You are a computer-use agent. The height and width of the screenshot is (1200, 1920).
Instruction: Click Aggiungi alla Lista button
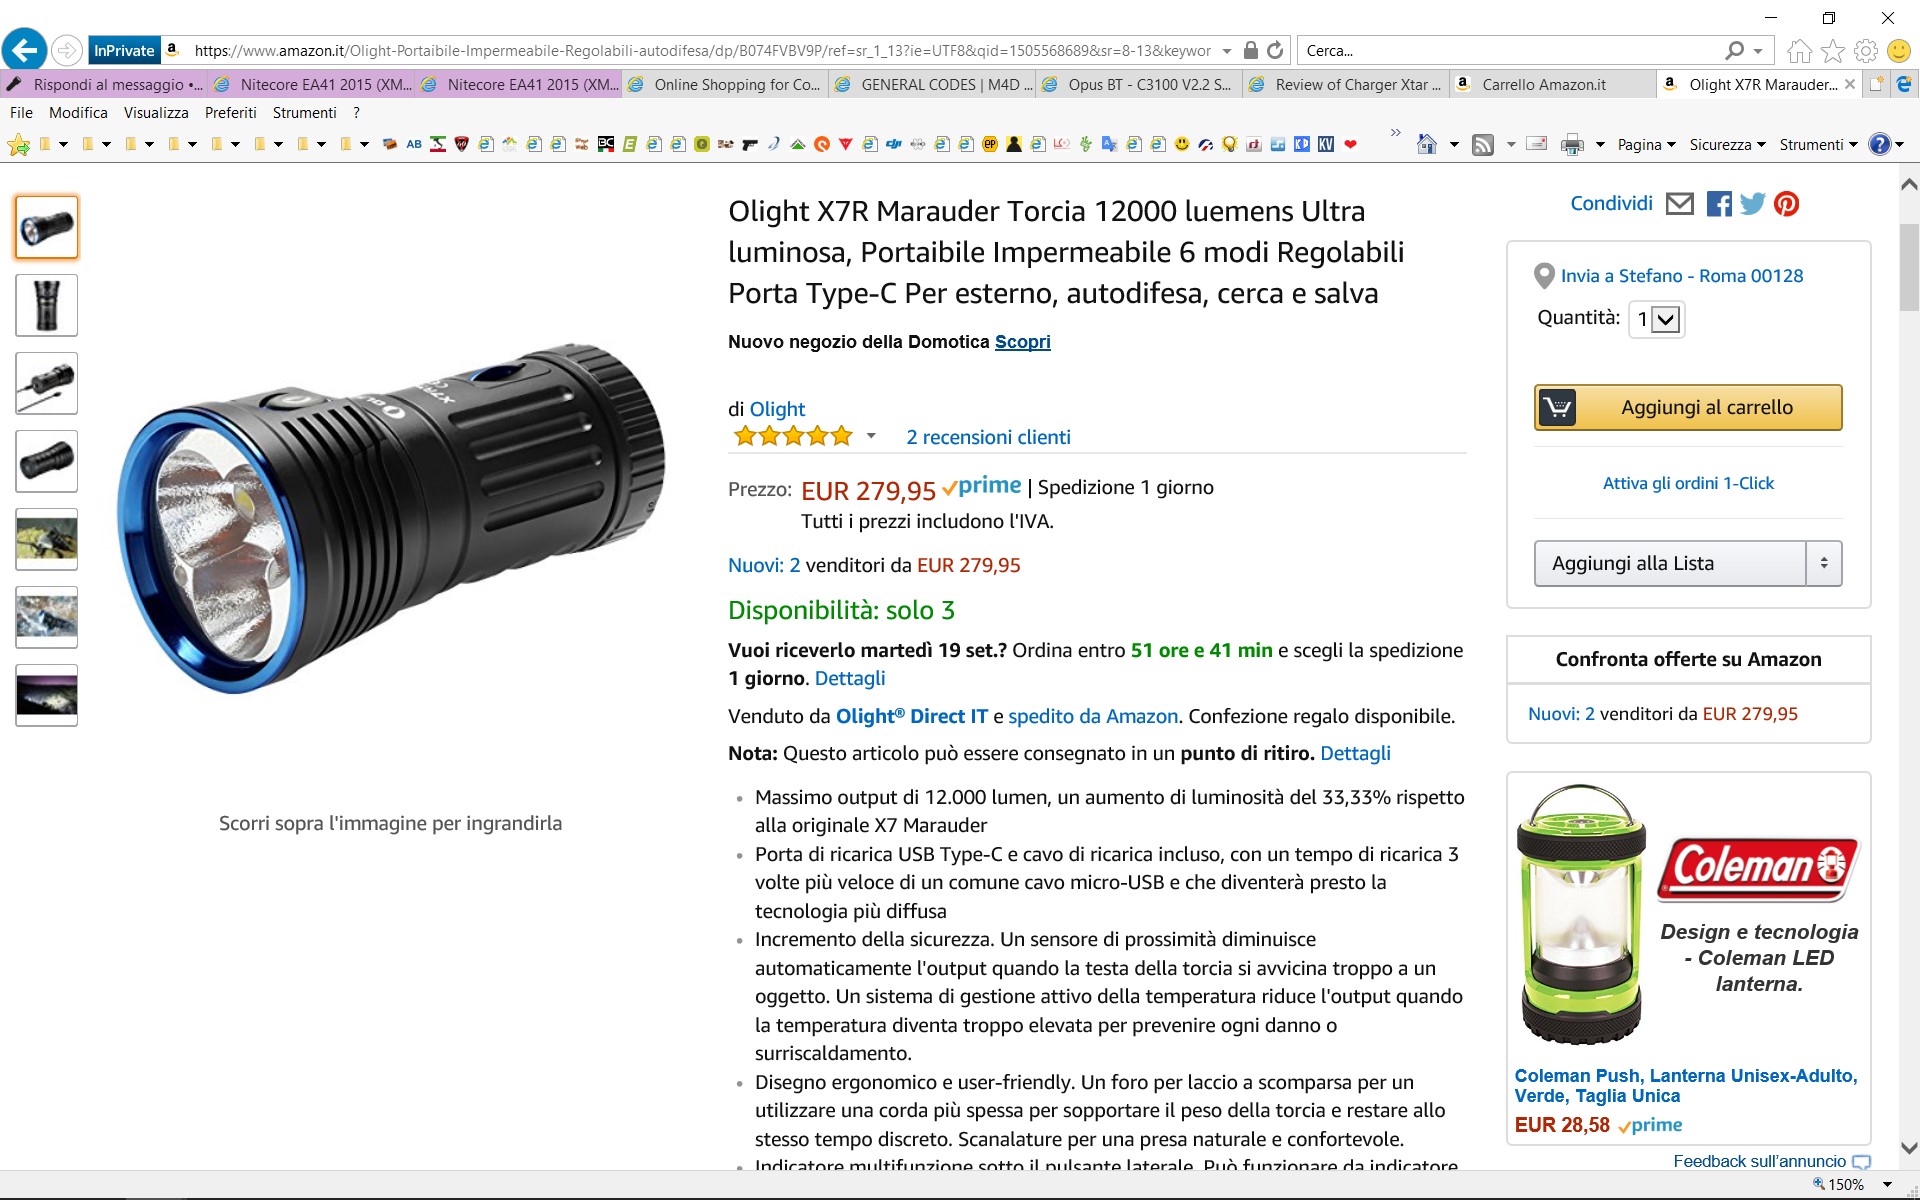tap(1670, 563)
